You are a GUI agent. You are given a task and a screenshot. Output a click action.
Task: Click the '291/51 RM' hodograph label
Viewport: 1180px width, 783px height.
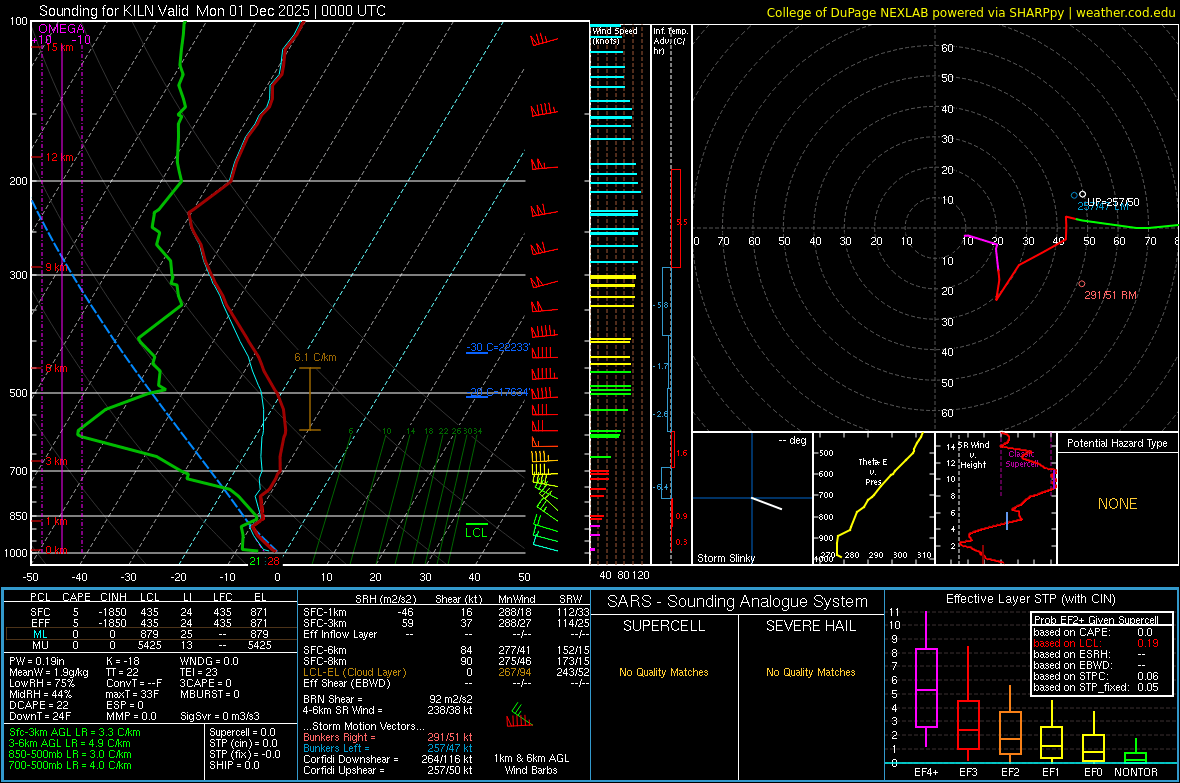pos(1110,295)
